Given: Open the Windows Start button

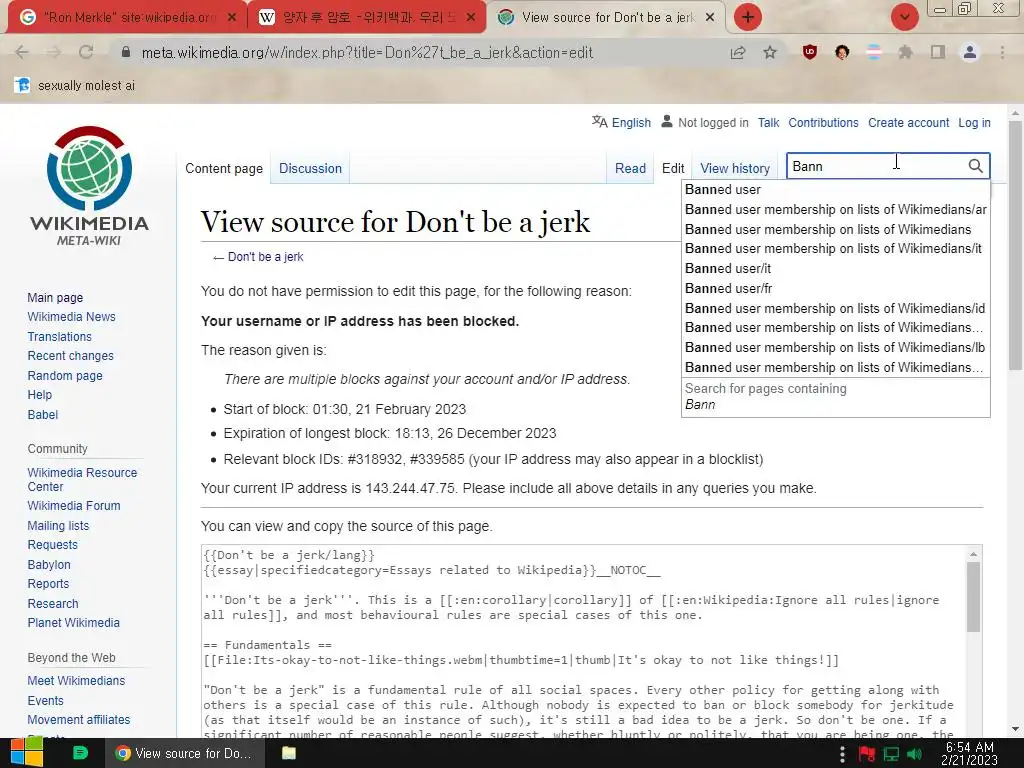Looking at the screenshot, I should tap(26, 753).
